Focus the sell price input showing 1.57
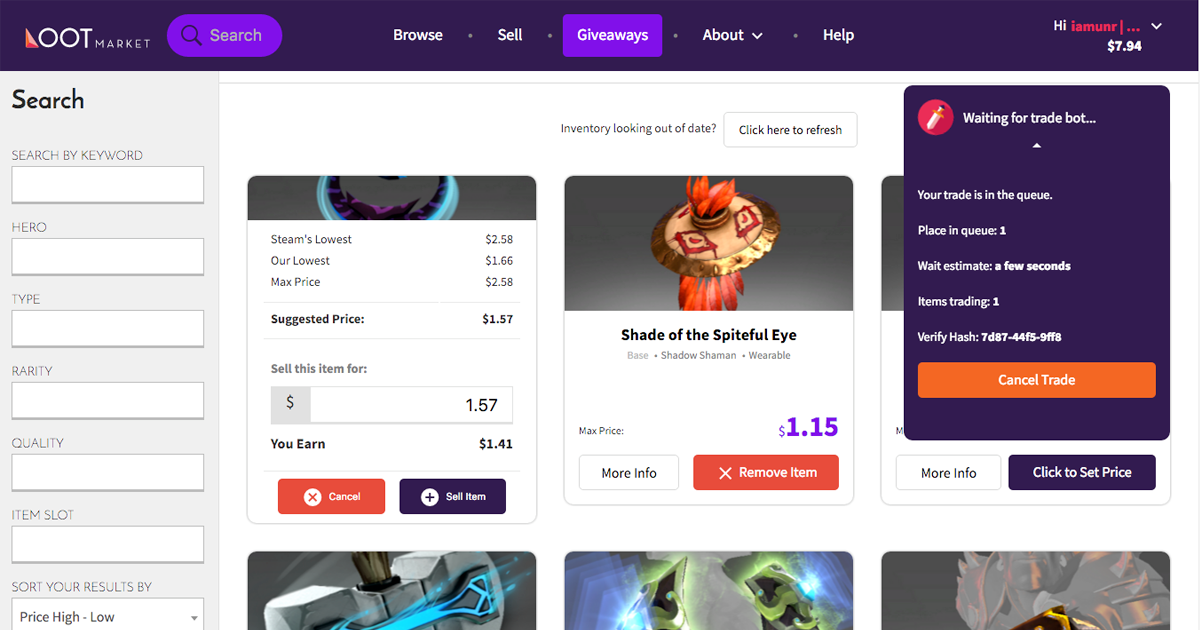This screenshot has height=630, width=1200. [x=411, y=405]
